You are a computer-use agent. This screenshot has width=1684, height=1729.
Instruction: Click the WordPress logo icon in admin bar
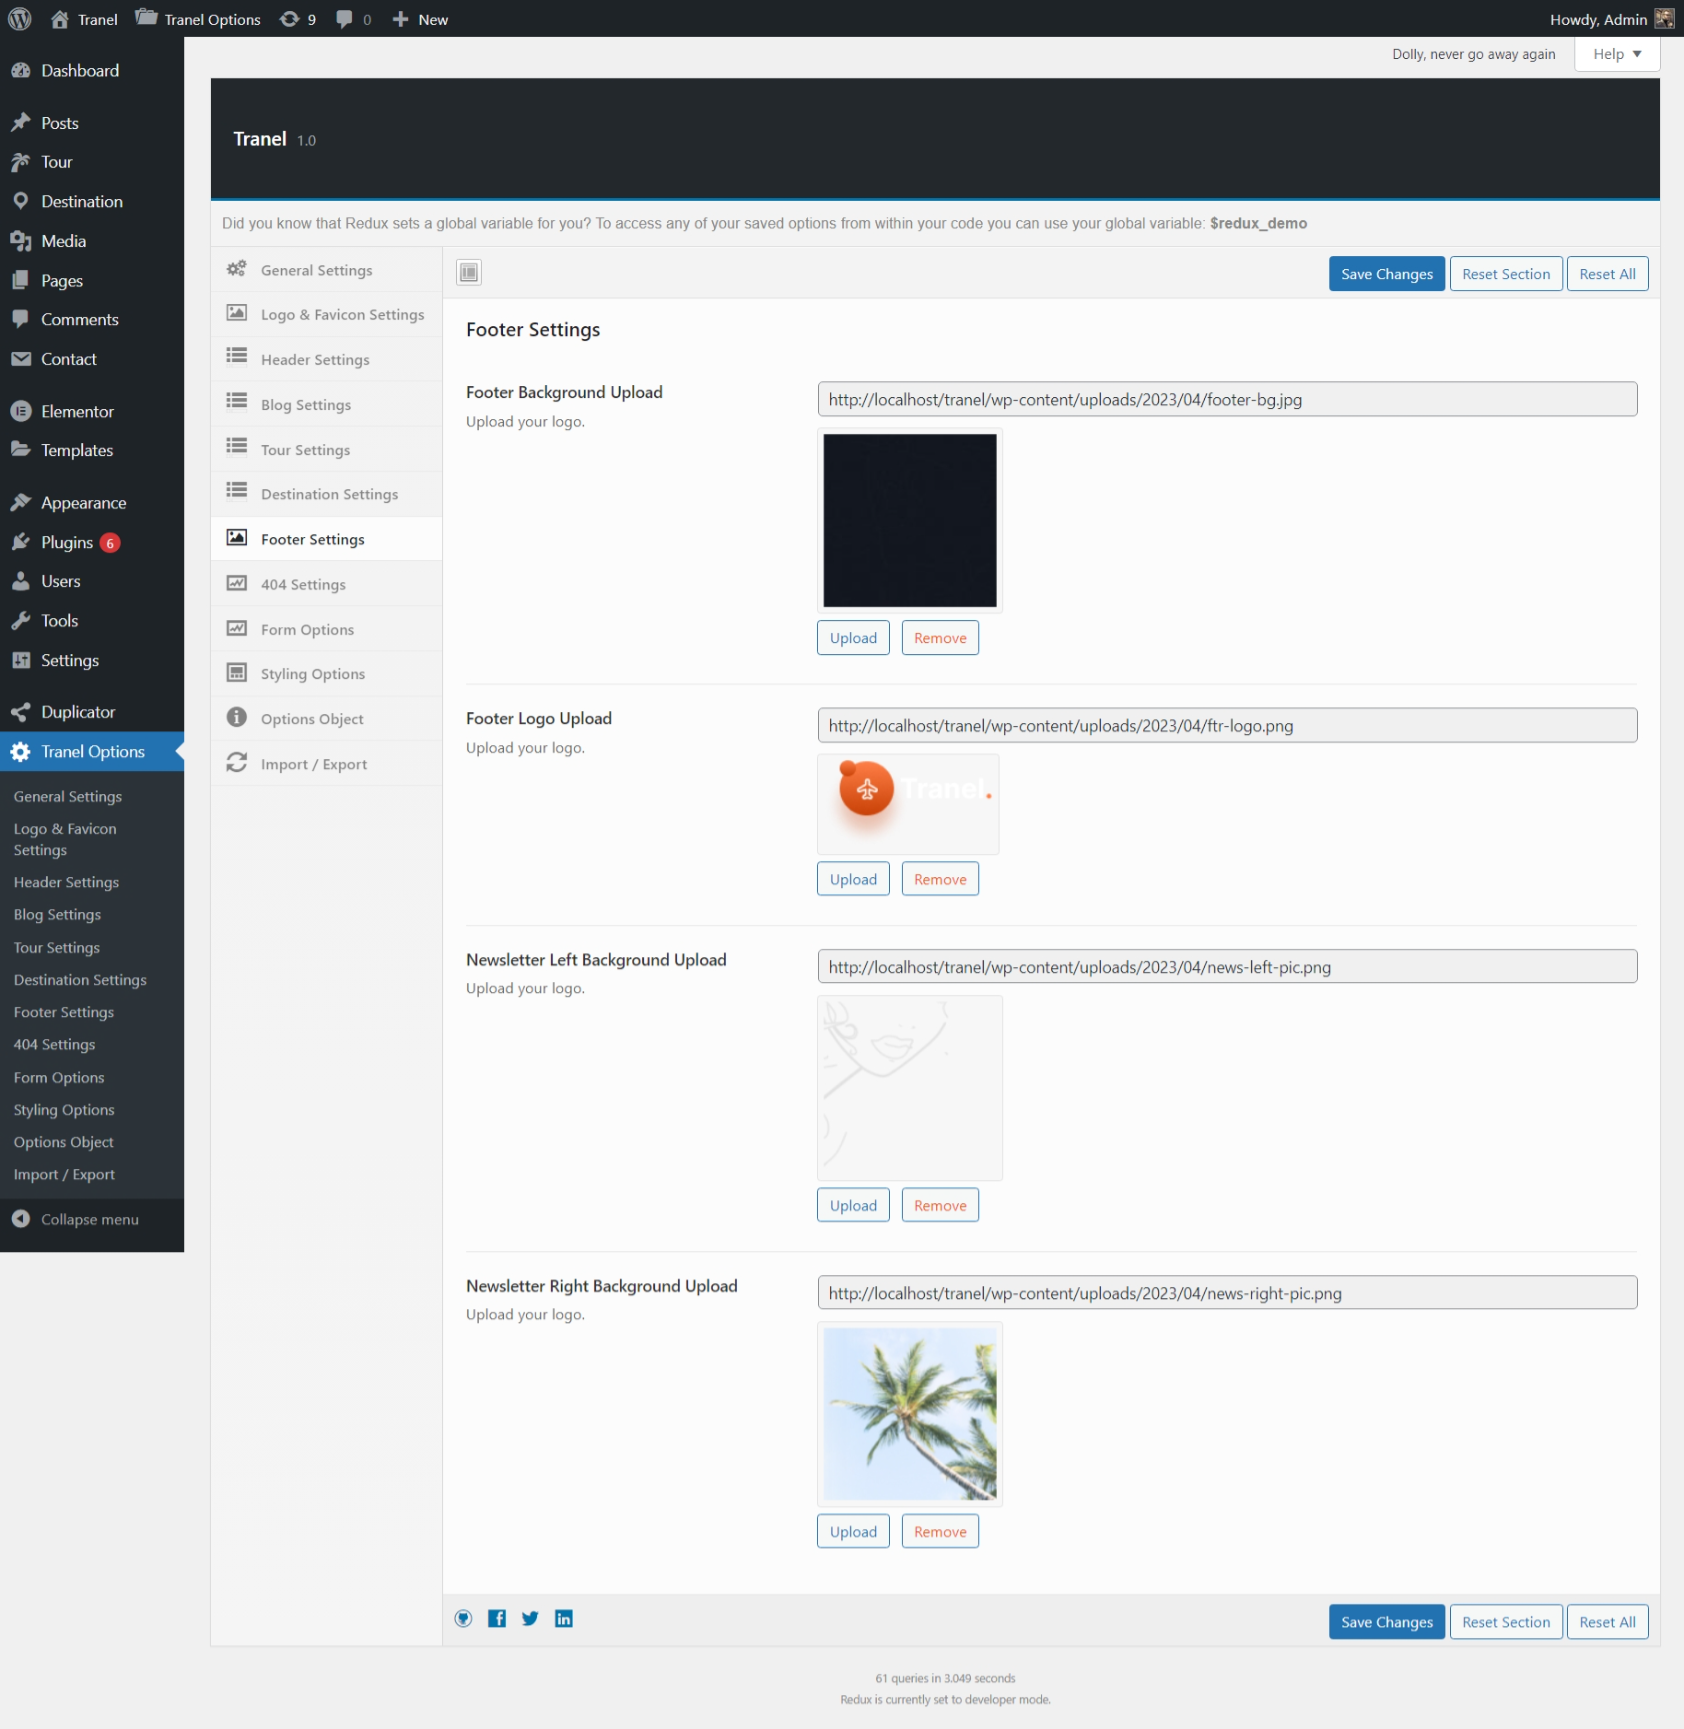pyautogui.click(x=20, y=19)
